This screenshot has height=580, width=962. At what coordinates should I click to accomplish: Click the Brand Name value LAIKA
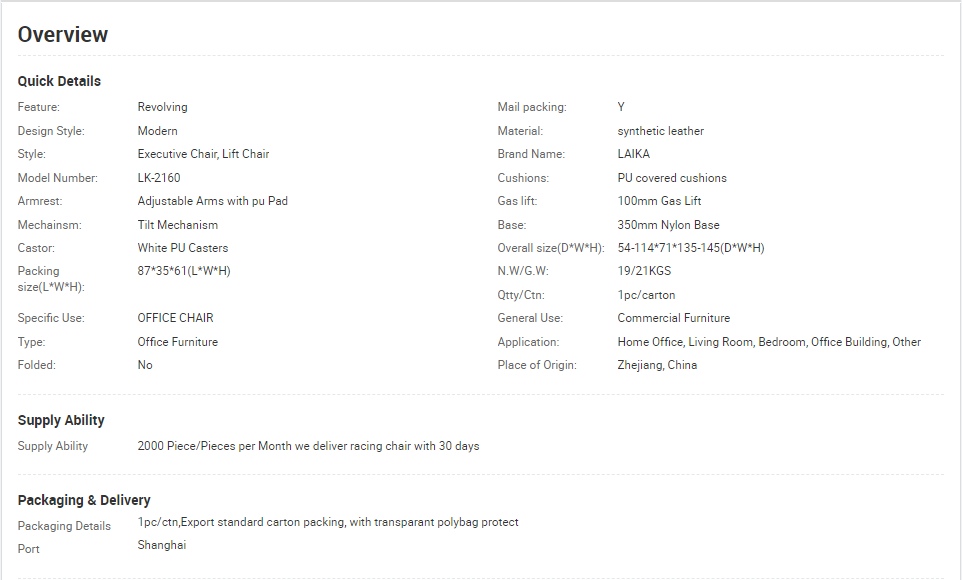pyautogui.click(x=634, y=154)
